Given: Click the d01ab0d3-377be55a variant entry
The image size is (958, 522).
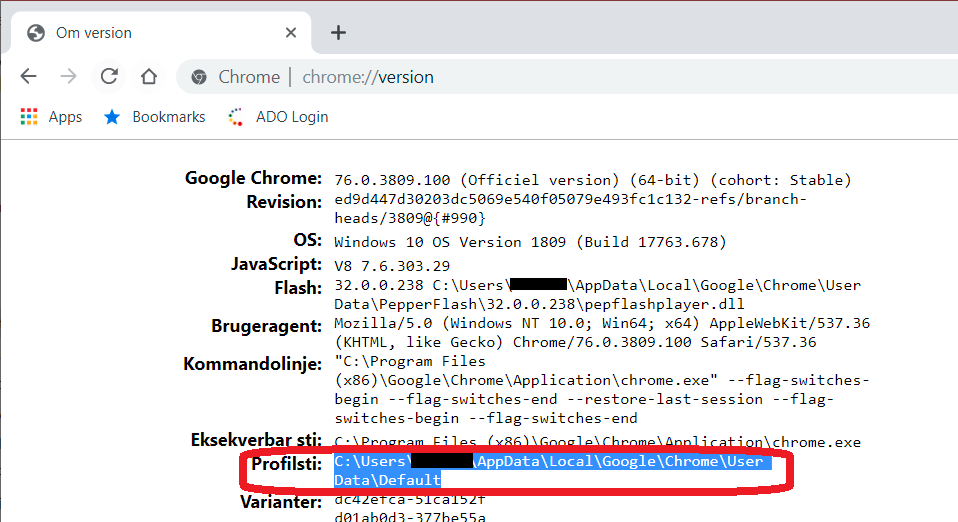Looking at the screenshot, I should tap(410, 517).
